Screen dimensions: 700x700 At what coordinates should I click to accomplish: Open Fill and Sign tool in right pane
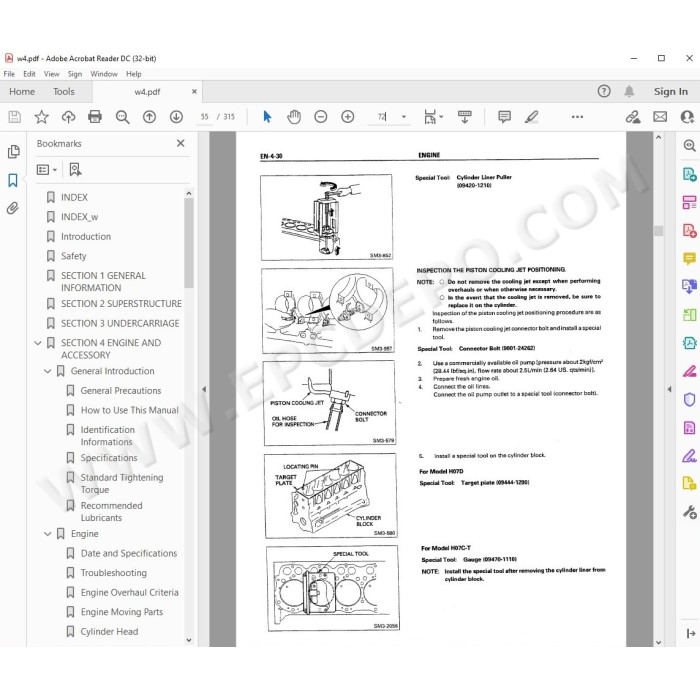pyautogui.click(x=689, y=456)
